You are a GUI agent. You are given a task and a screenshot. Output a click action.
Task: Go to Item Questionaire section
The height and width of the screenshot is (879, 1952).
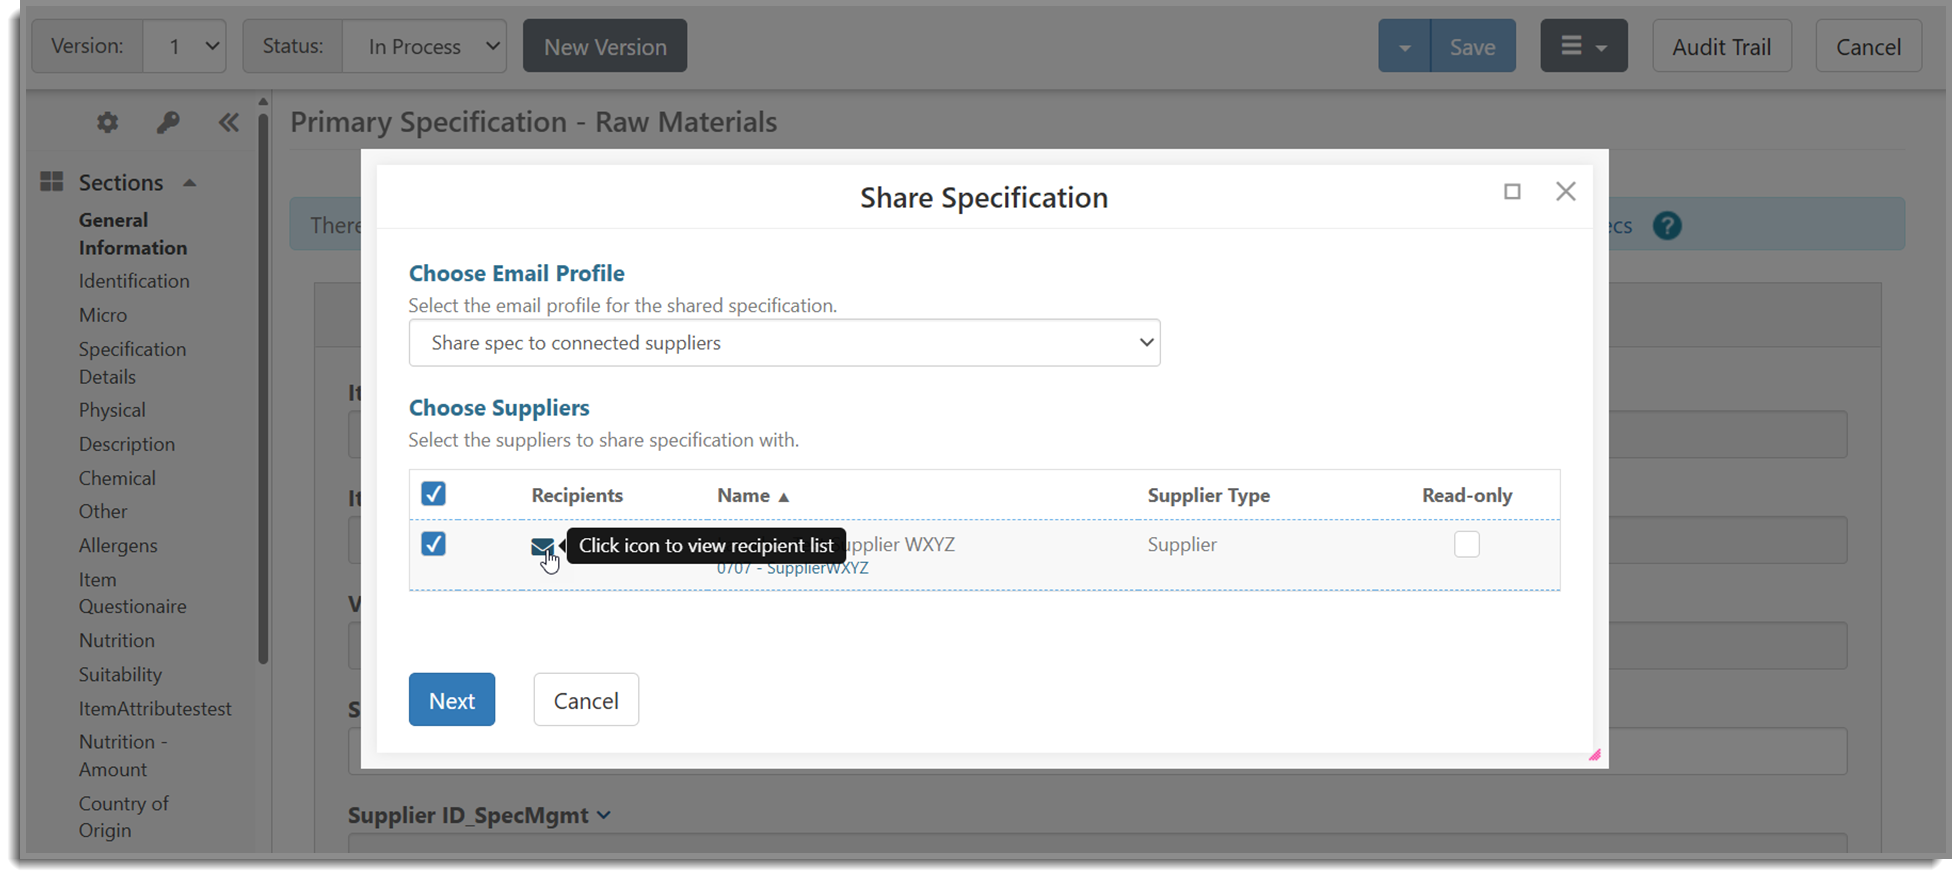point(132,592)
